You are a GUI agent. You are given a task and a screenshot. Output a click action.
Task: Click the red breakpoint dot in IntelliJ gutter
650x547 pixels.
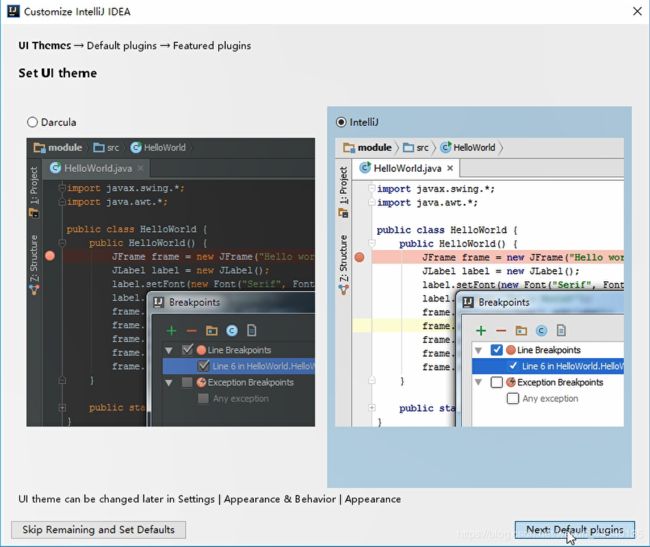point(359,257)
